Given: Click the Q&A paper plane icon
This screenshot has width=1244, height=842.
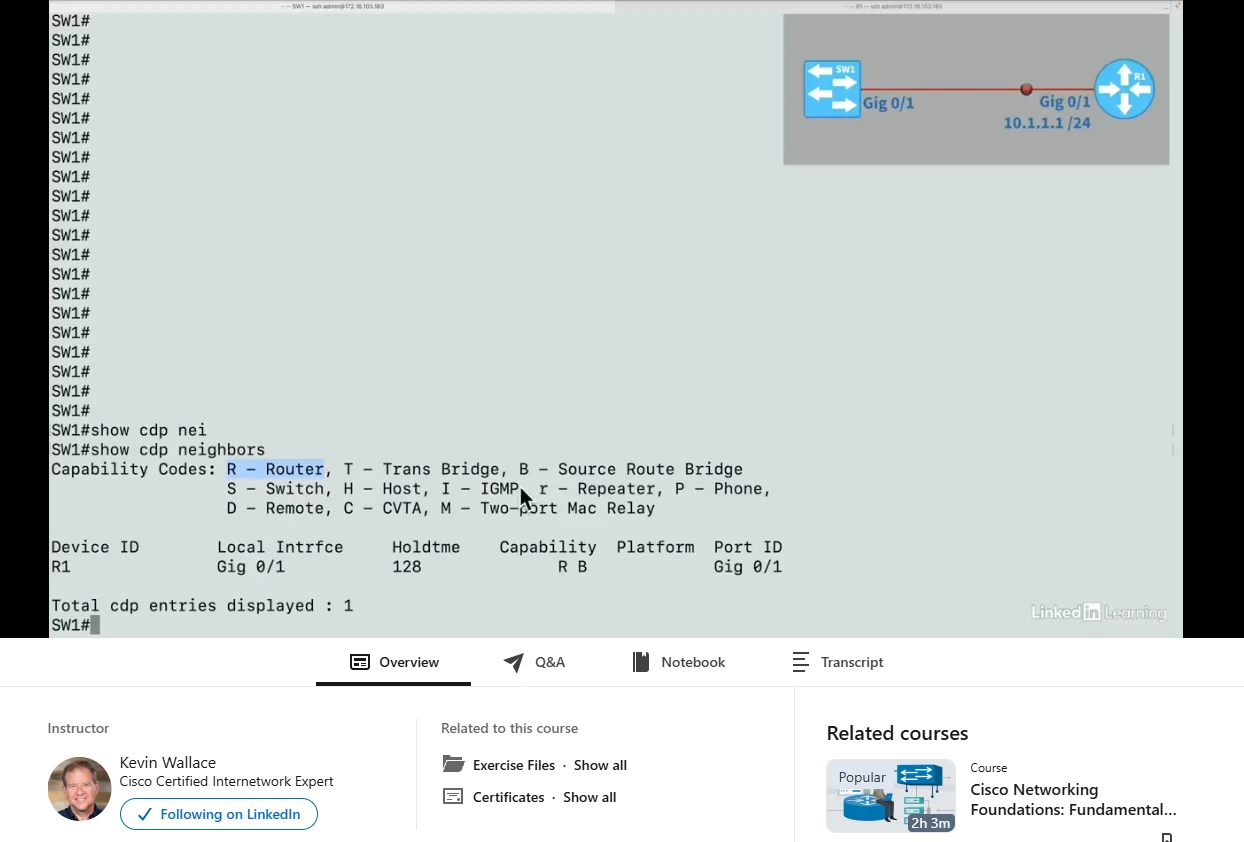Looking at the screenshot, I should (514, 662).
